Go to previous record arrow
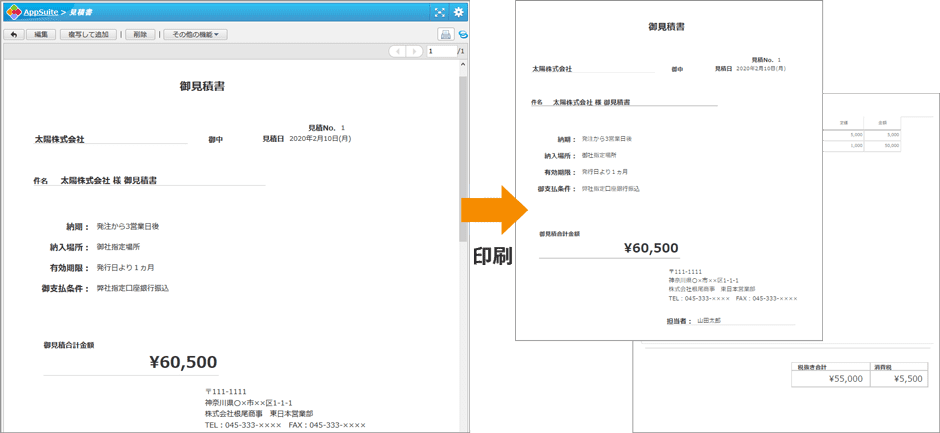The image size is (940, 433). coord(398,51)
